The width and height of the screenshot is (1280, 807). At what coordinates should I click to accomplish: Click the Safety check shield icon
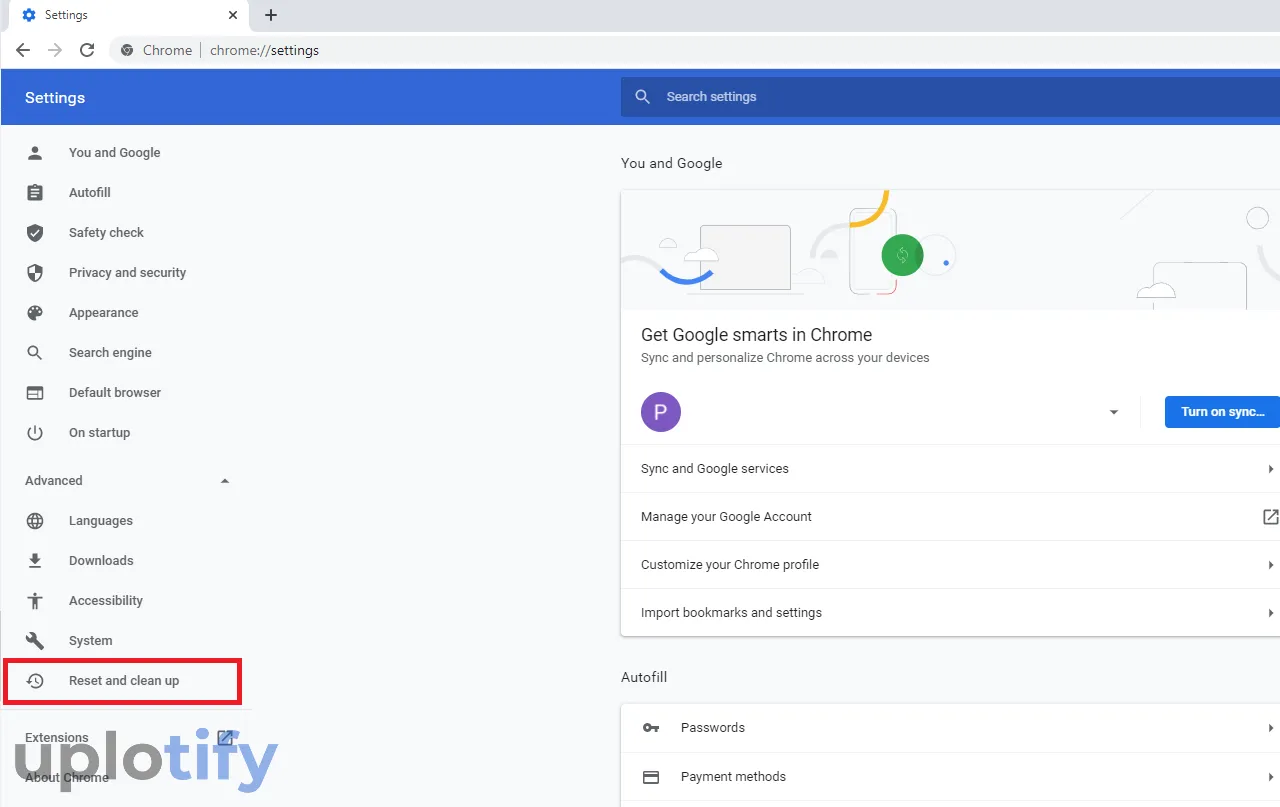35,233
